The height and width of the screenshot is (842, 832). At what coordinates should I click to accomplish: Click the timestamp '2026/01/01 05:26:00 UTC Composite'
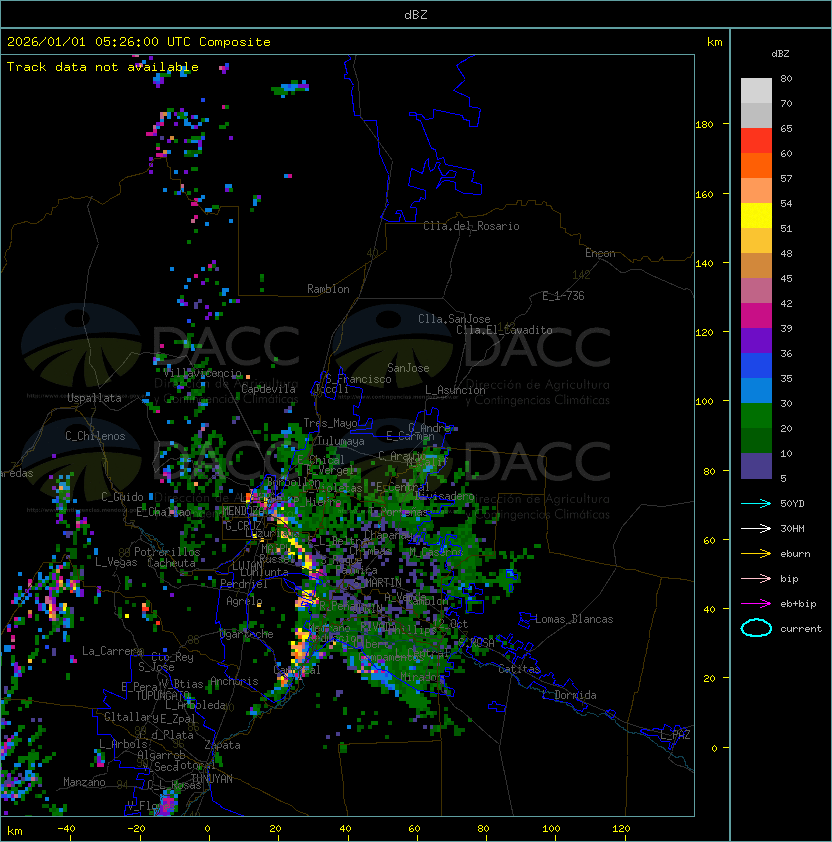pos(139,42)
